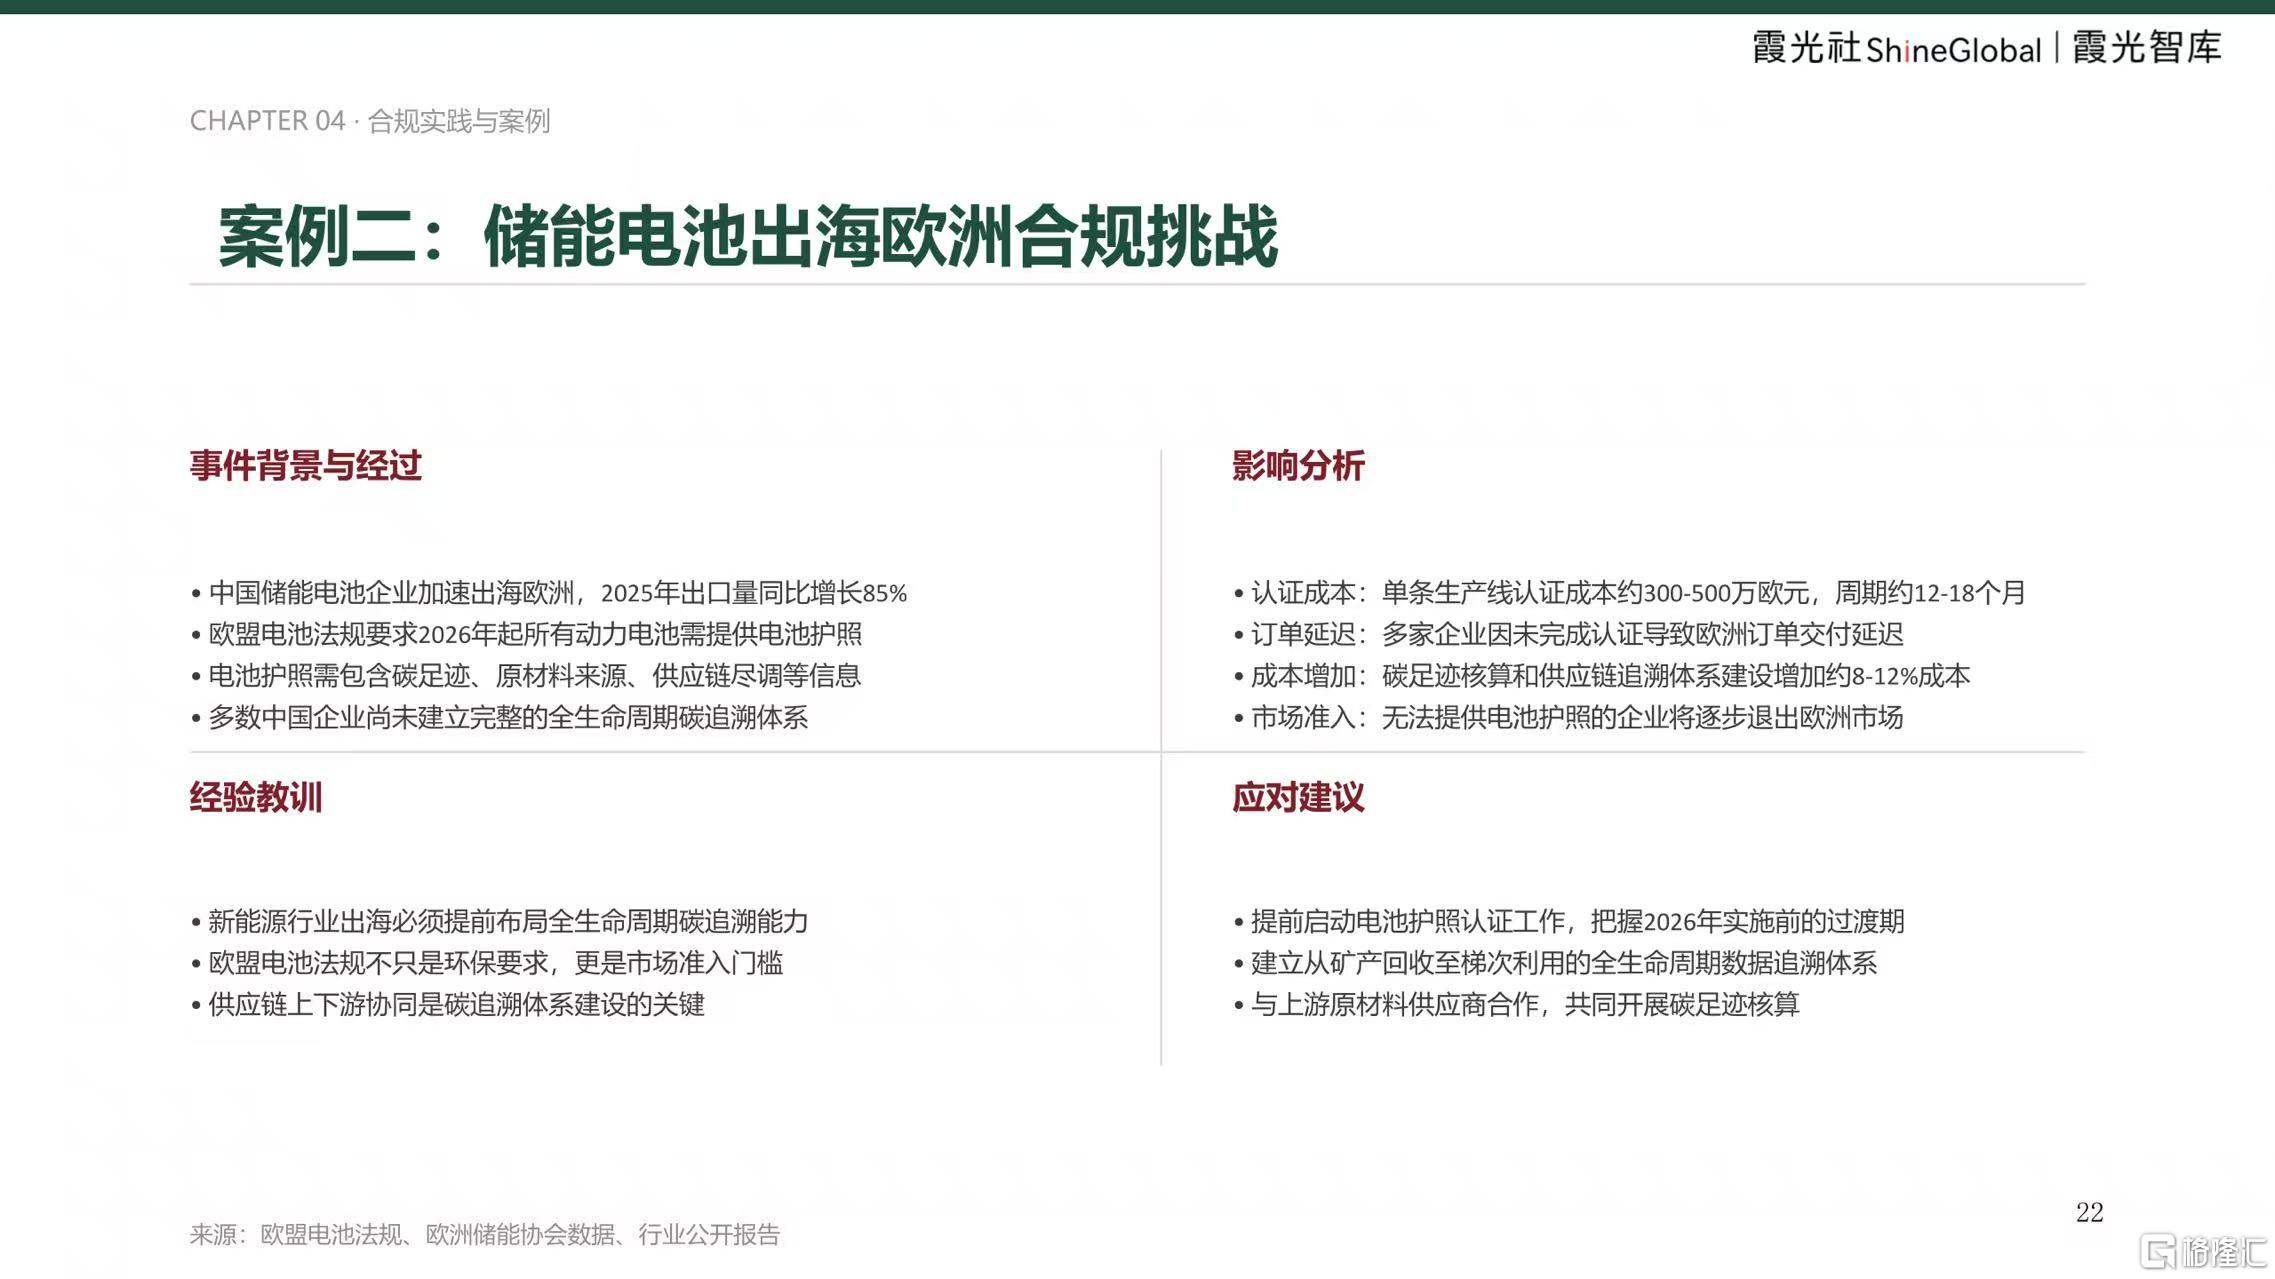Click the 霞光社 ShineGlobal logo
2275x1279 pixels.
coord(1896,48)
